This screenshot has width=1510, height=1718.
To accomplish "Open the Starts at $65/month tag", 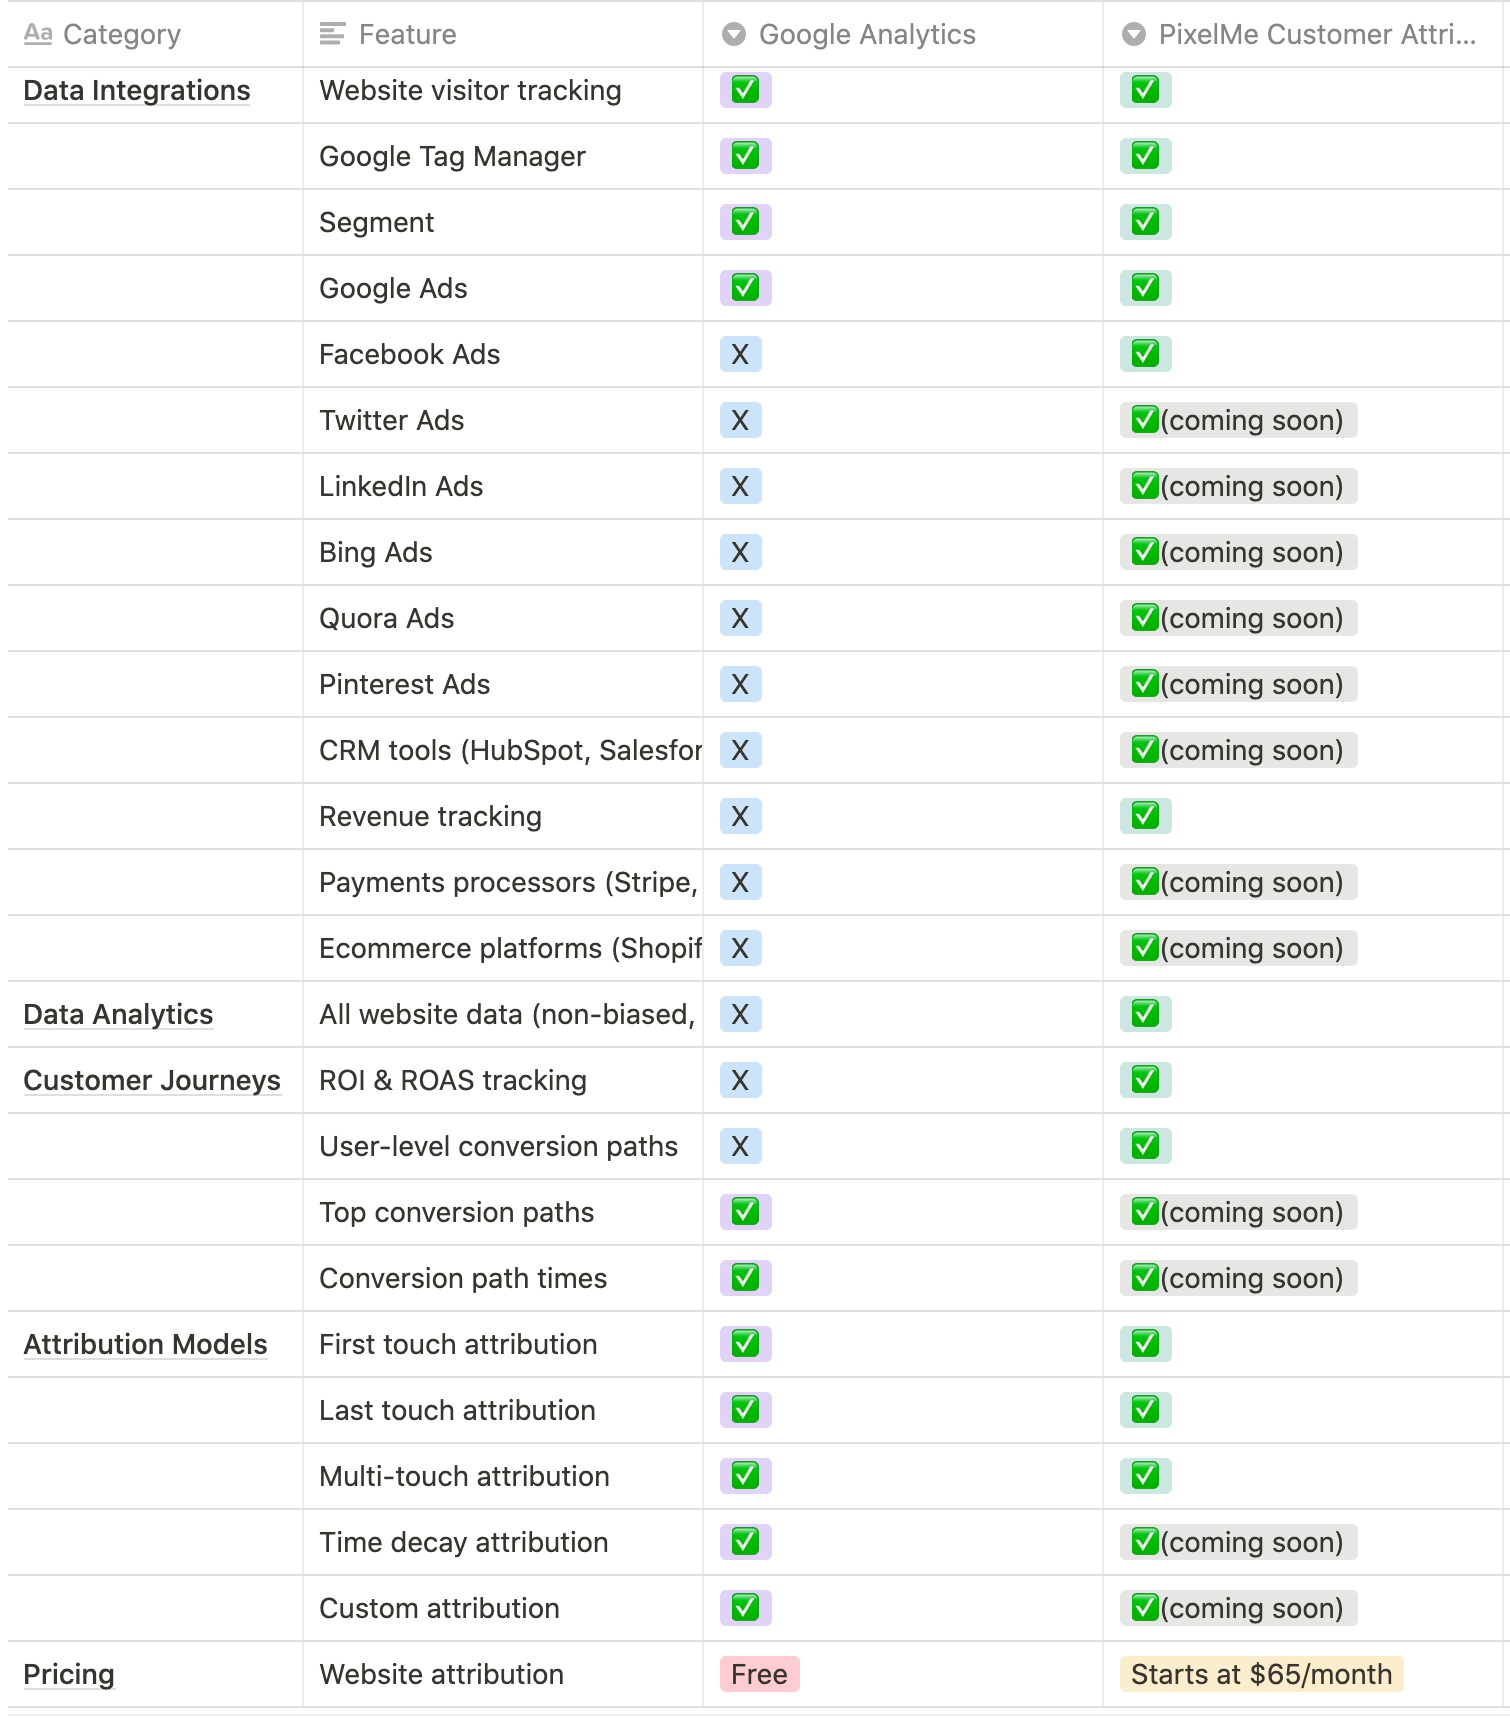I will (x=1261, y=1674).
